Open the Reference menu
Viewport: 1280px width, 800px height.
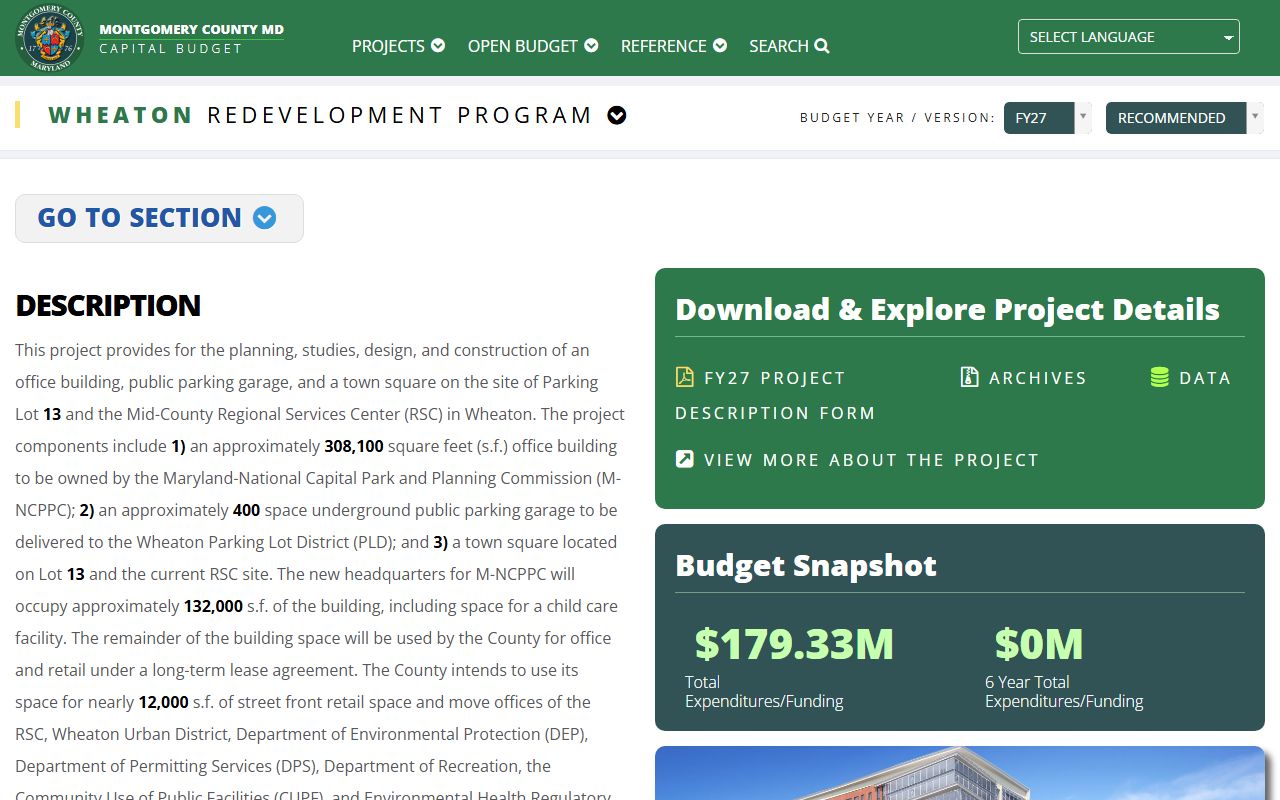point(674,46)
